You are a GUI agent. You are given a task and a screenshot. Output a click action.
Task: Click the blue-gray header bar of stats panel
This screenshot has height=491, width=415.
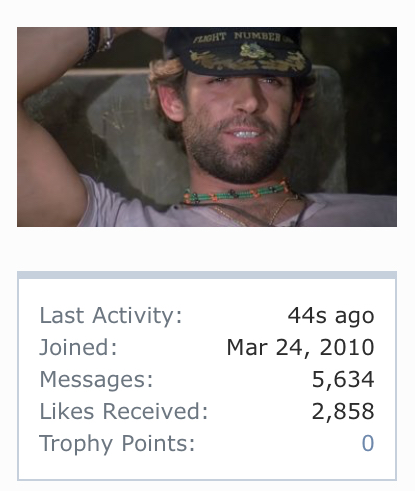[x=207, y=275]
